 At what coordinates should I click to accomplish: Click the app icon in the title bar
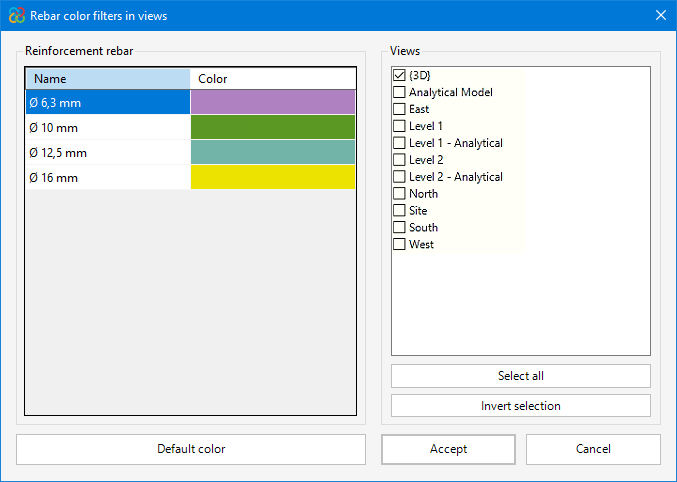16,15
